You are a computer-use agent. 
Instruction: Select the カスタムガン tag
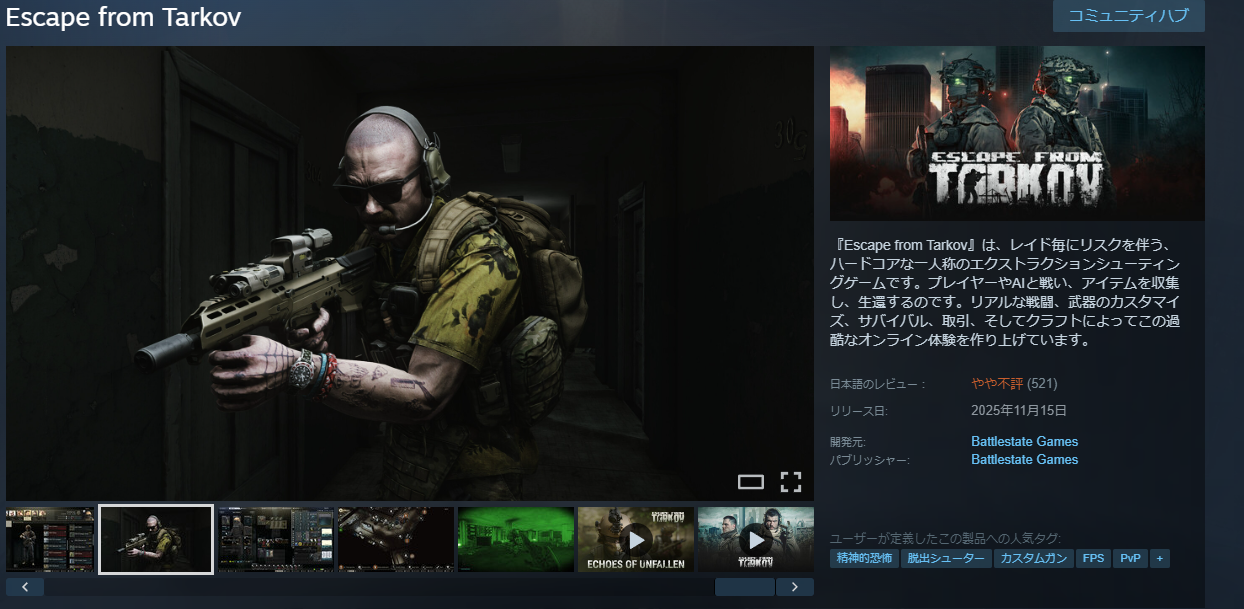[x=1034, y=559]
